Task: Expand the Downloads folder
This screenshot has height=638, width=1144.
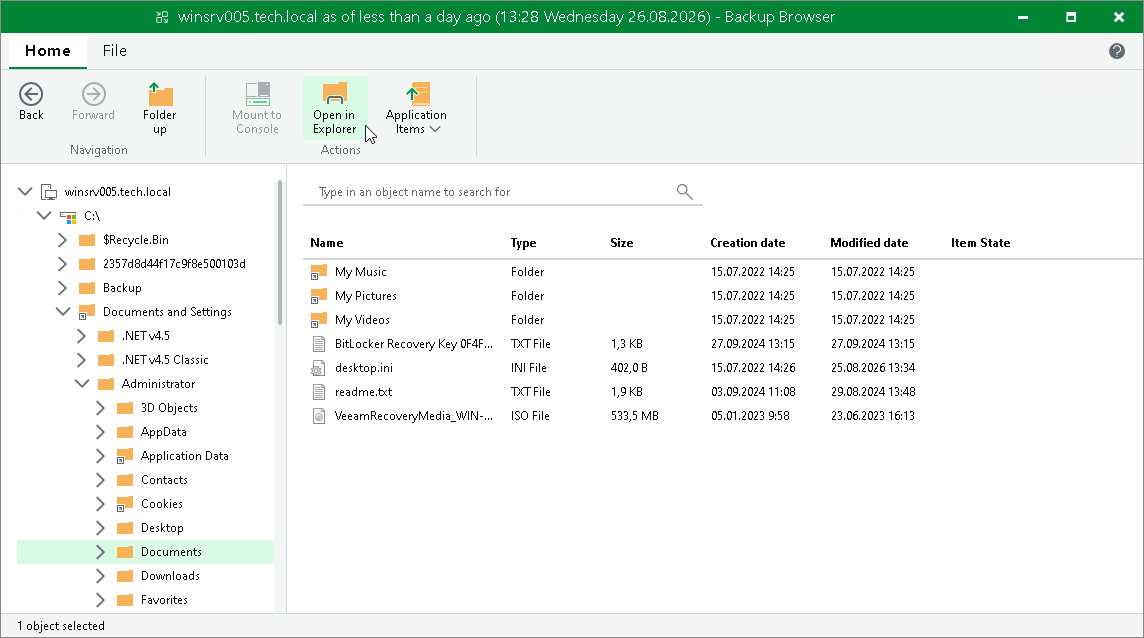Action: (x=100, y=576)
